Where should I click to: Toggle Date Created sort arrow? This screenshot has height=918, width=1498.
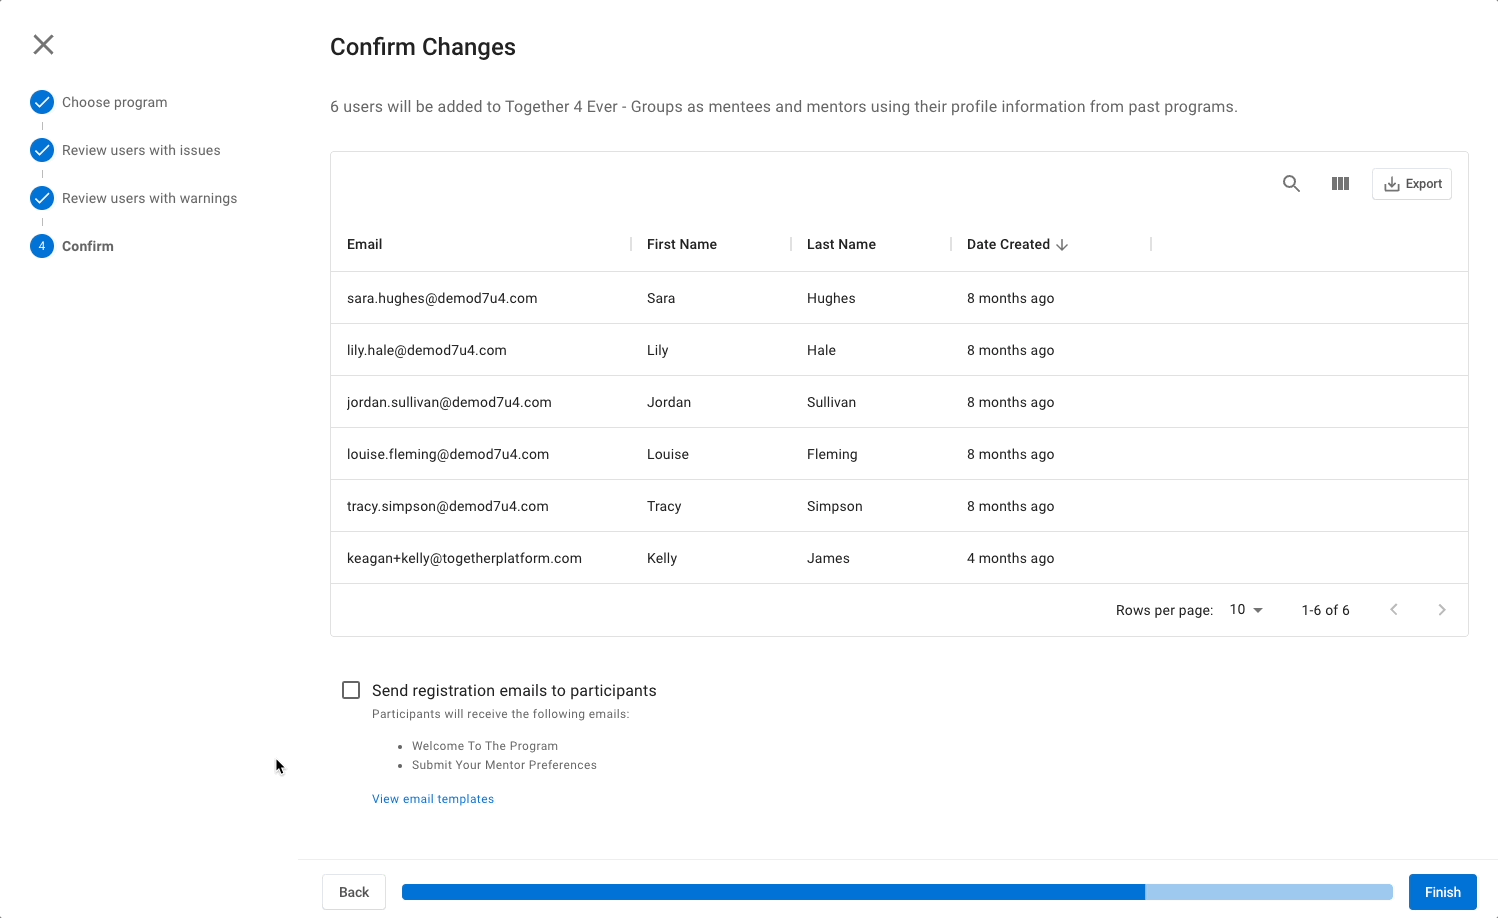pyautogui.click(x=1062, y=245)
